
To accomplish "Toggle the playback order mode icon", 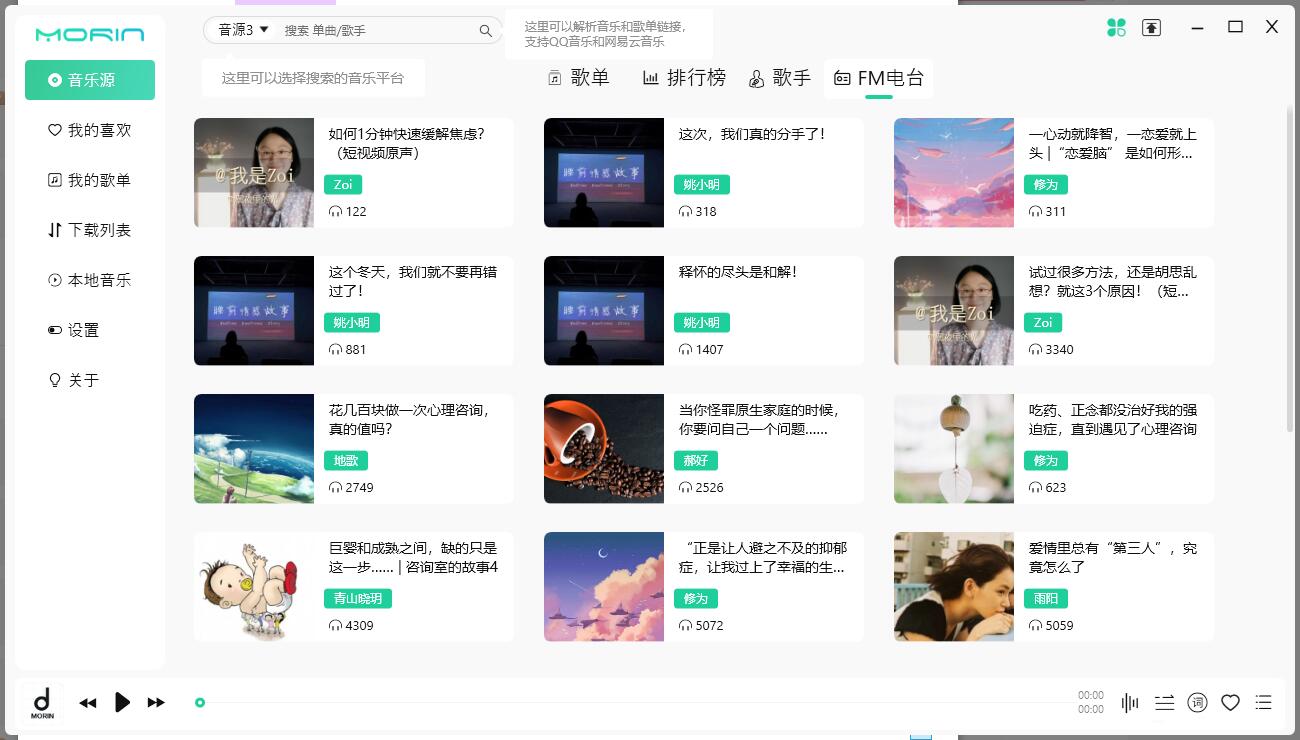I will pyautogui.click(x=1164, y=703).
